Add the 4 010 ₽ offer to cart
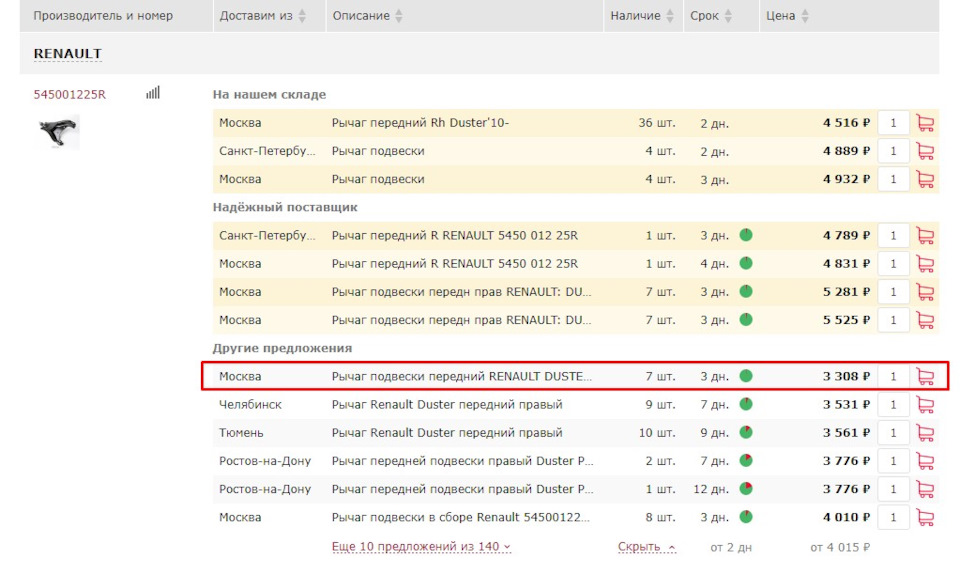The image size is (960, 574). [925, 517]
